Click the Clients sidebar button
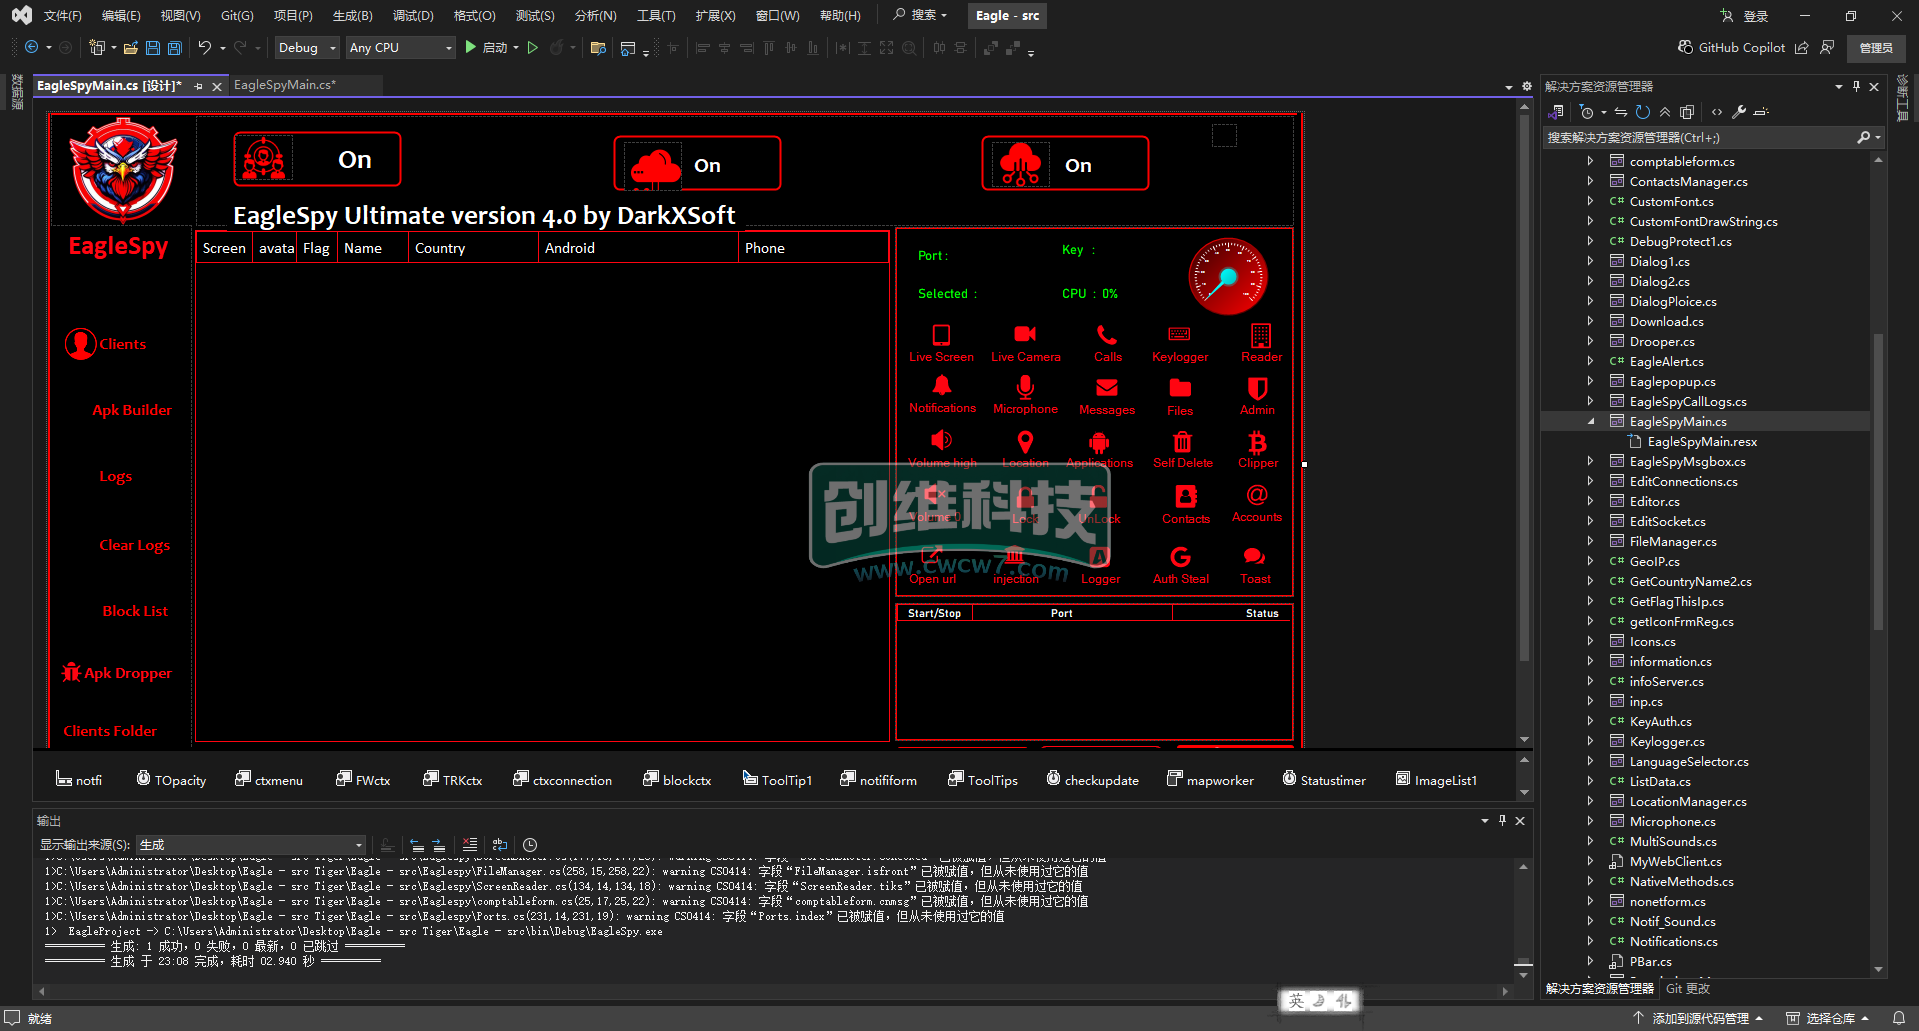This screenshot has height=1031, width=1919. tap(106, 344)
